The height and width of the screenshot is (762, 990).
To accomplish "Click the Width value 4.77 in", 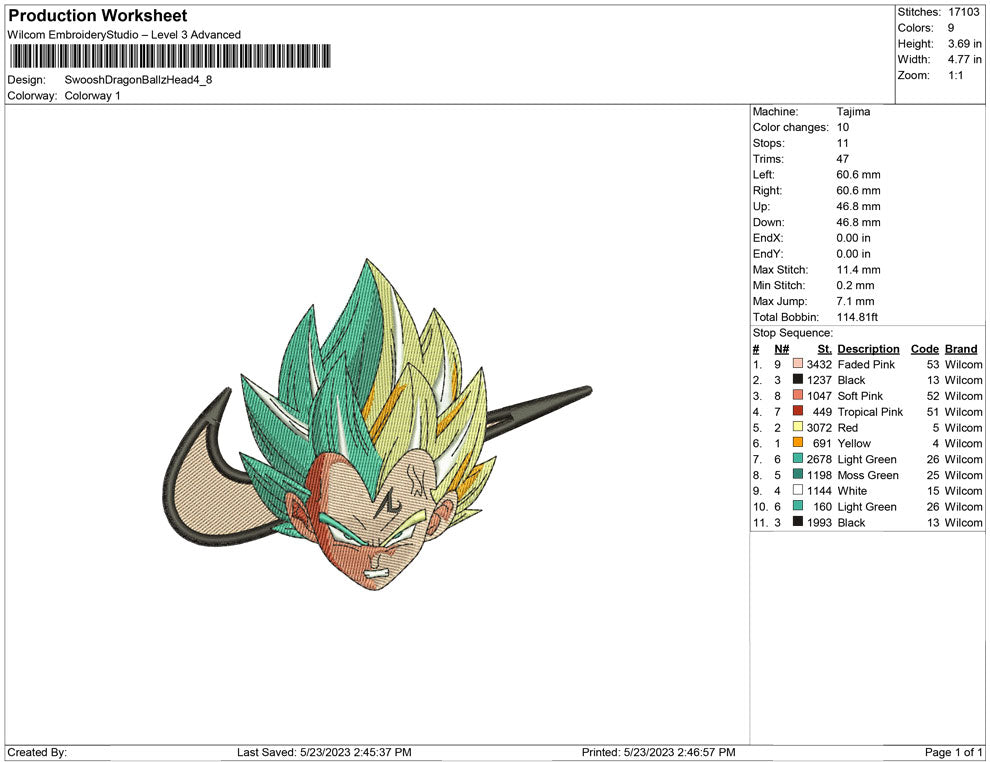I will click(965, 59).
